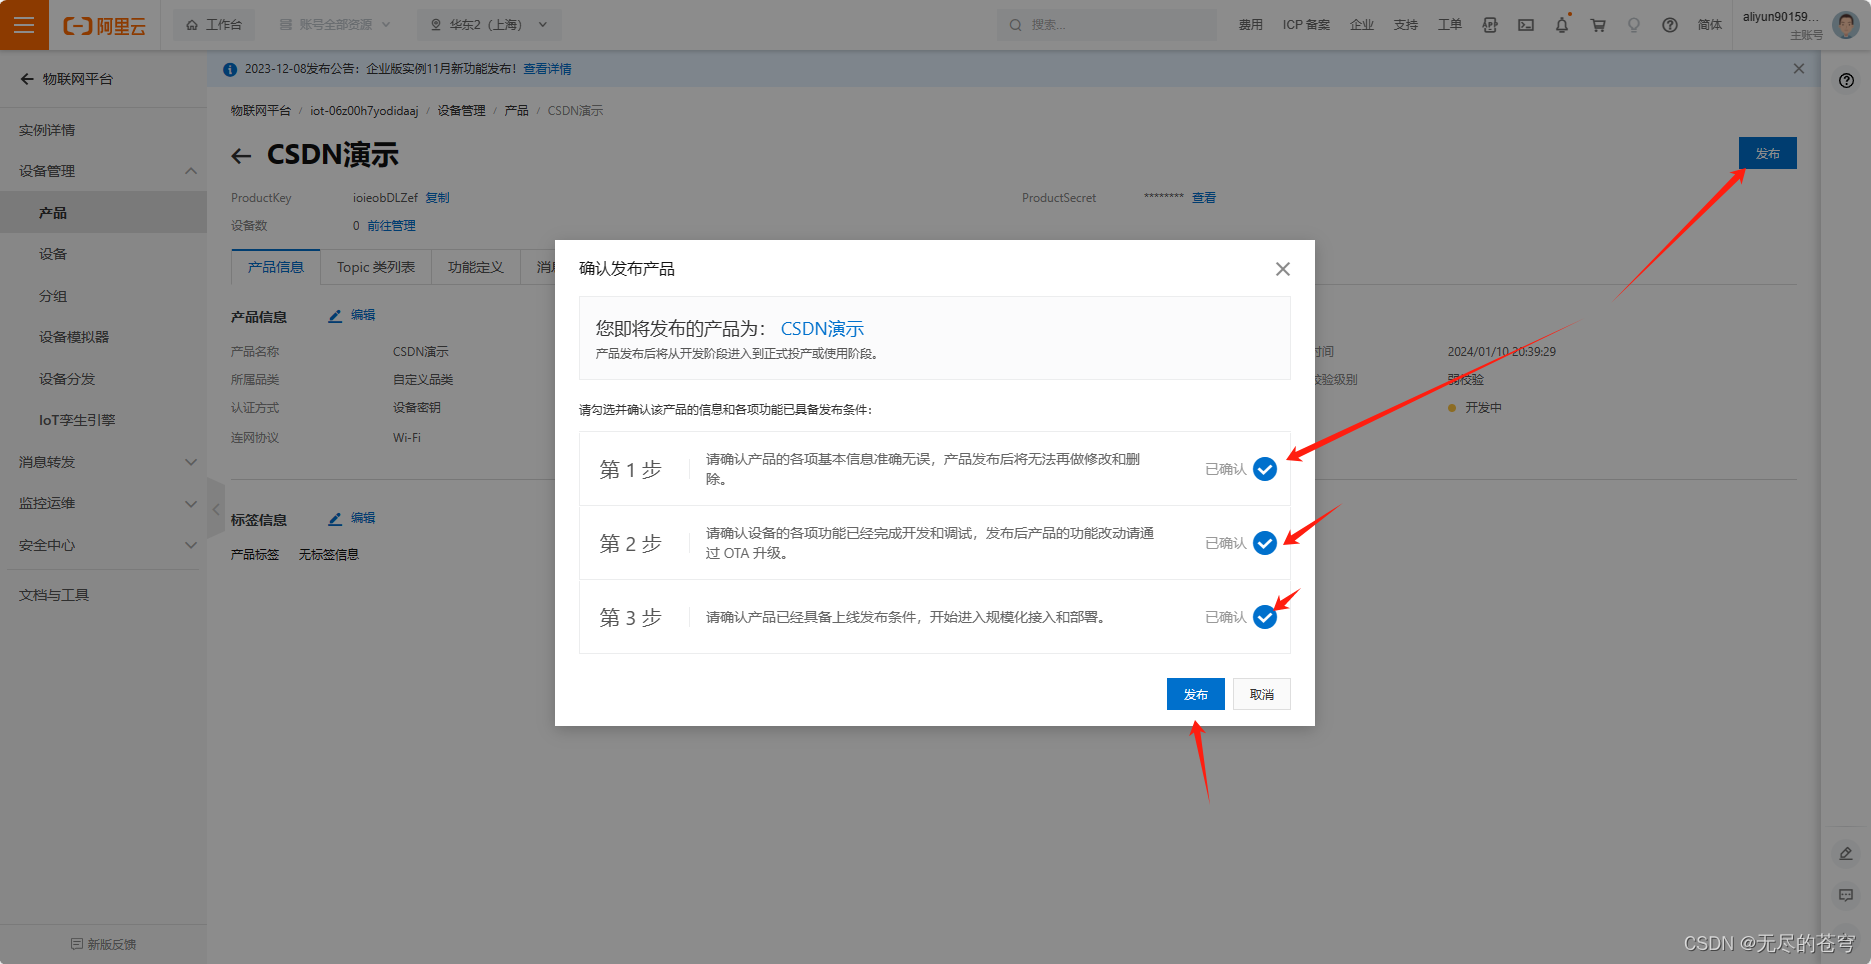Collapse the sidebar with the handle arrow
This screenshot has width=1871, height=964.
[x=216, y=509]
